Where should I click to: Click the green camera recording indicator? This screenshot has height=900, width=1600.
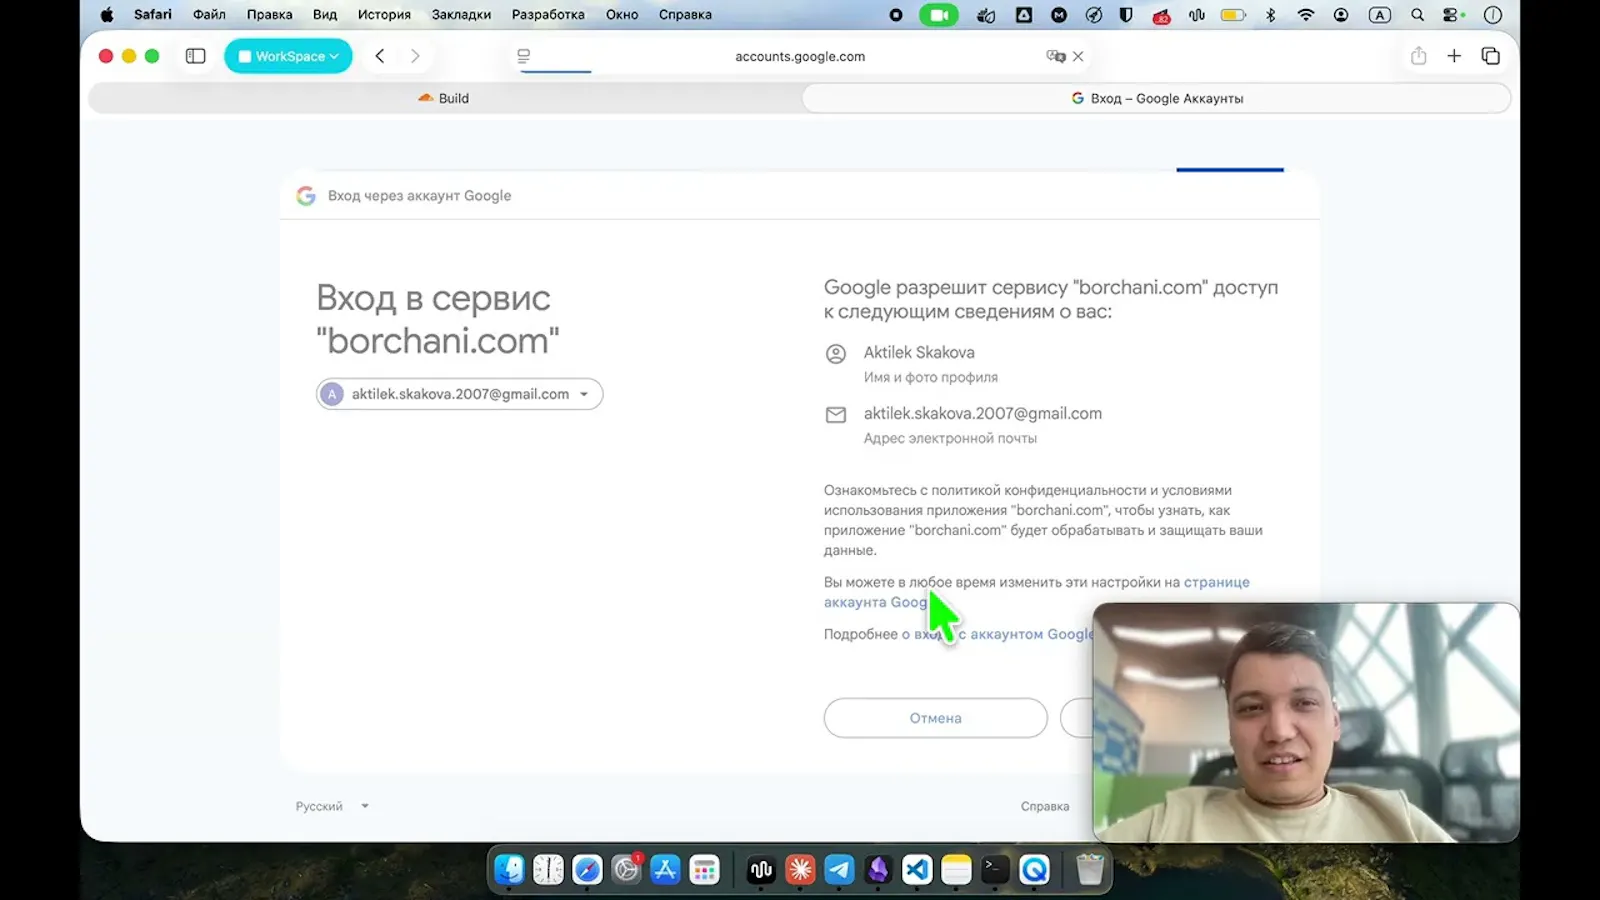939,15
